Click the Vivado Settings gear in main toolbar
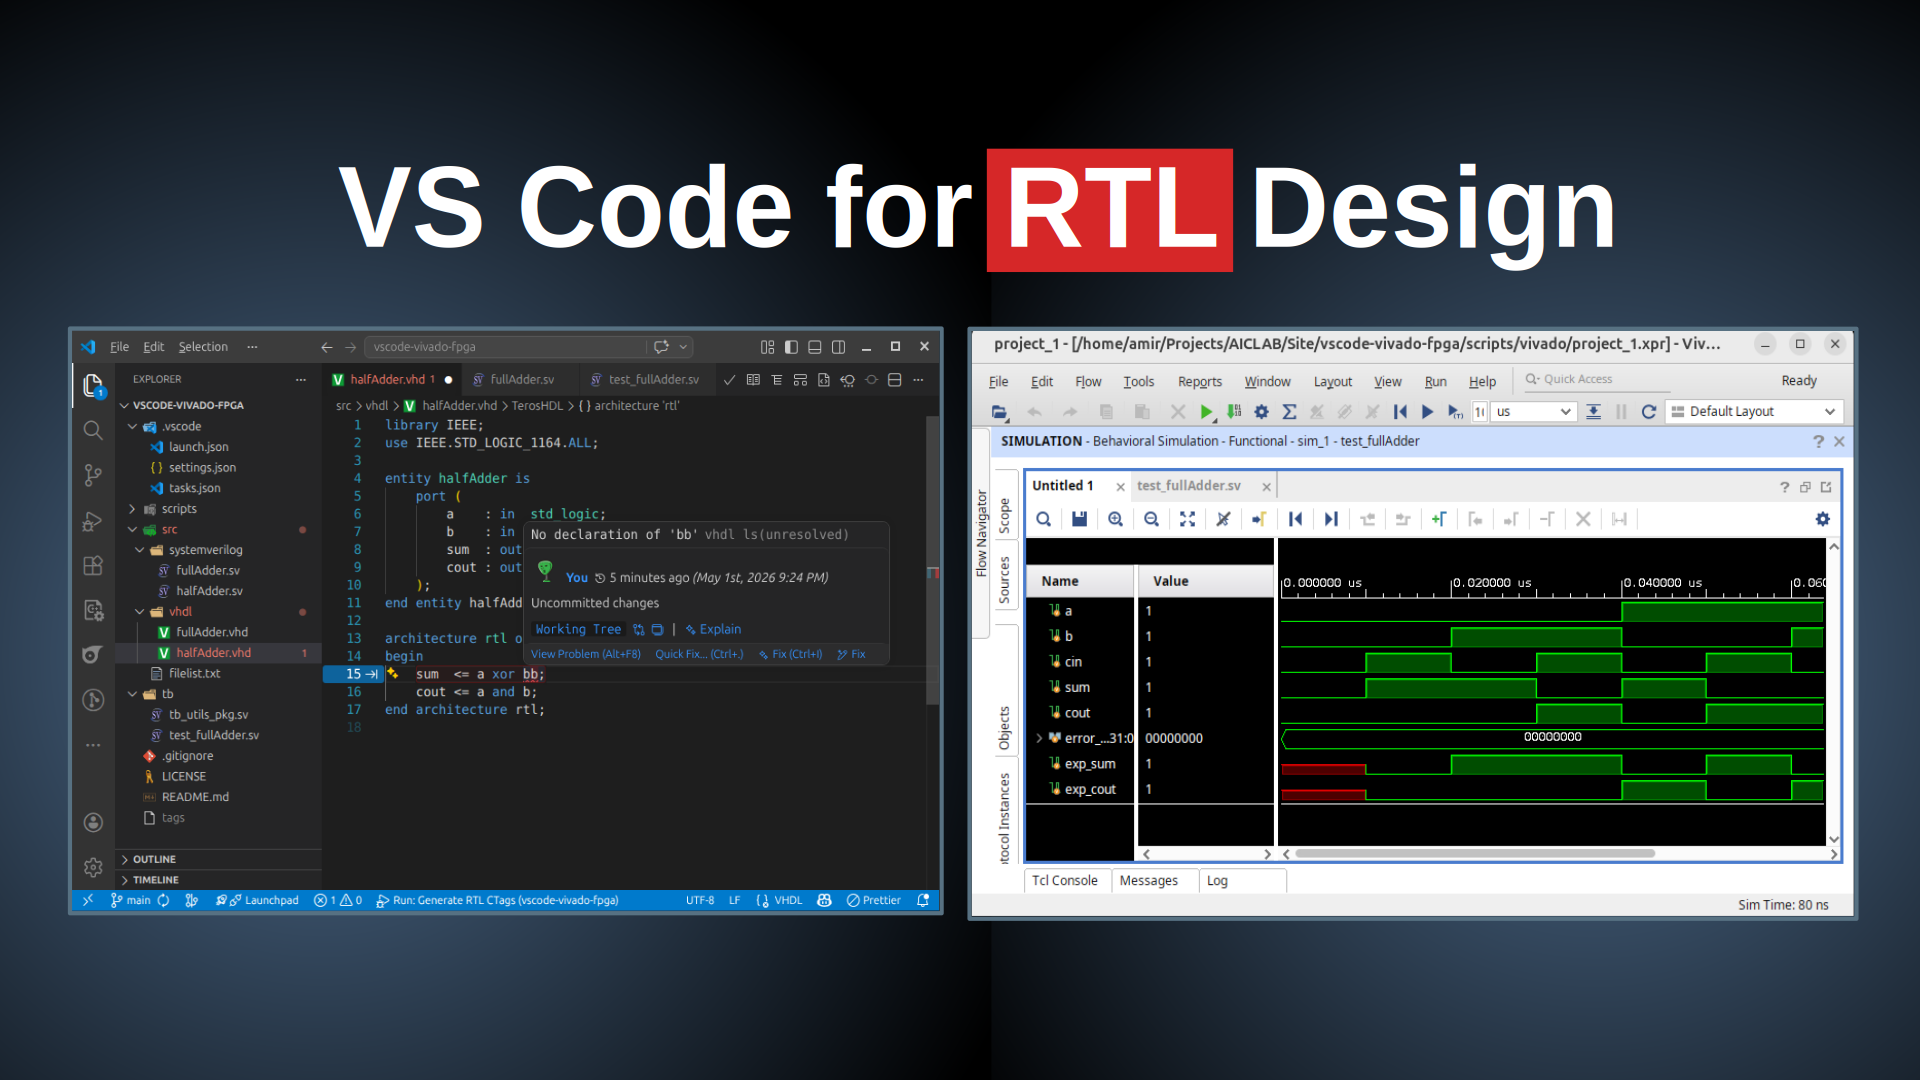Screen dimensions: 1920x1080 point(1262,412)
